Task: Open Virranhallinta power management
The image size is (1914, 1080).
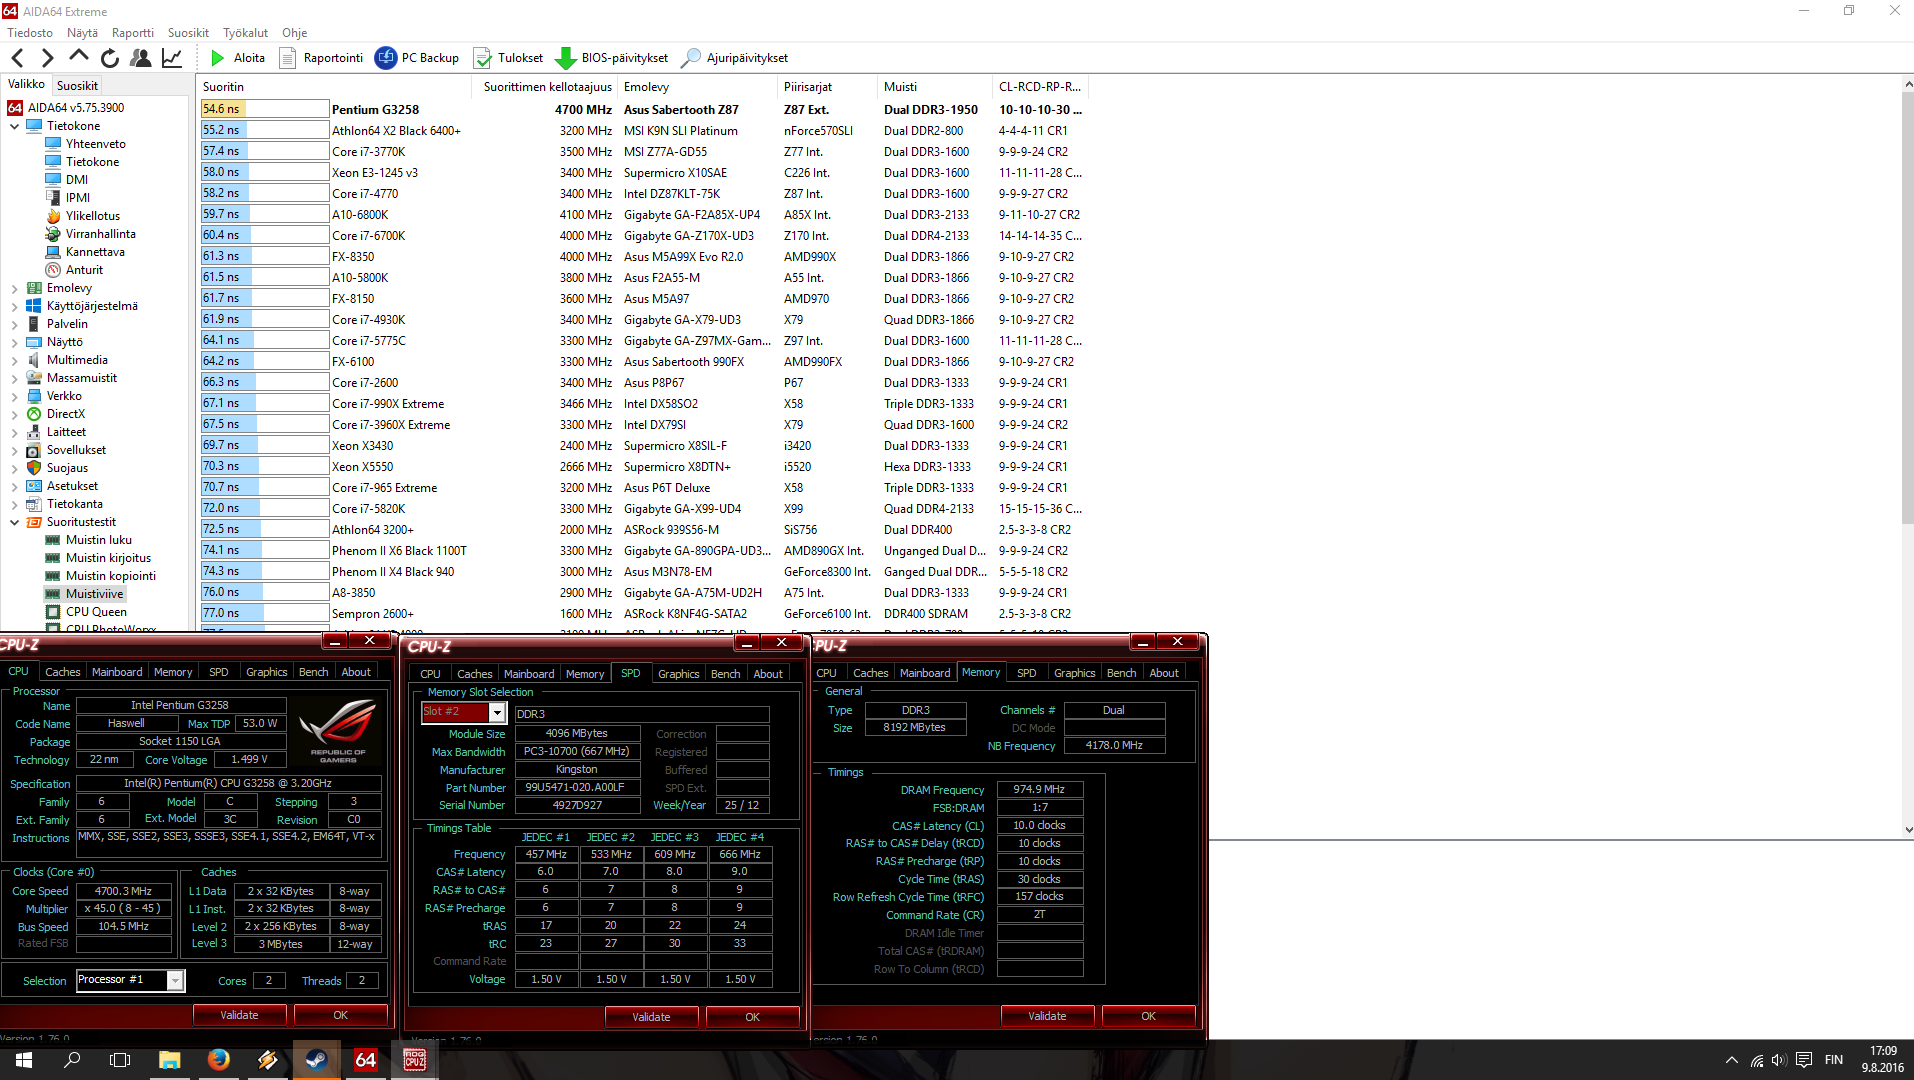Action: click(101, 234)
